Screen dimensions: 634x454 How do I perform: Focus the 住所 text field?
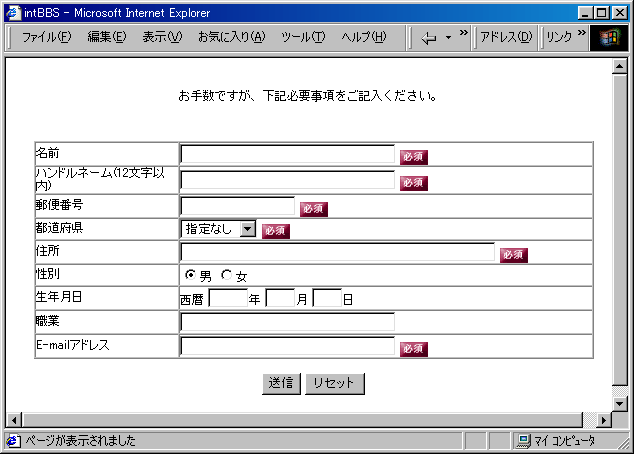tap(338, 252)
